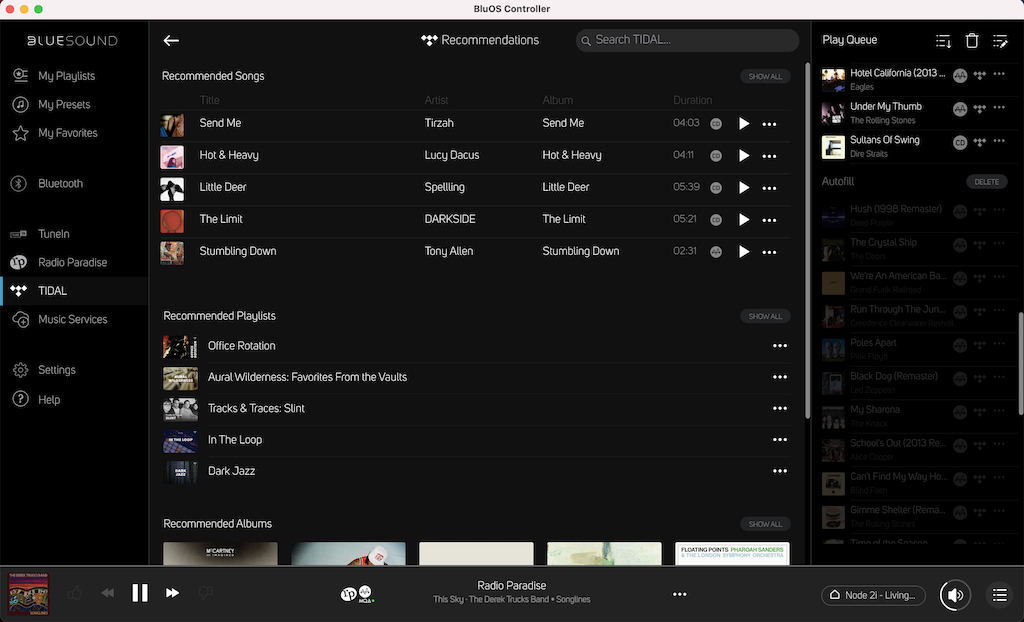Open more options for The Limit
Viewport: 1024px width, 622px height.
pos(769,220)
